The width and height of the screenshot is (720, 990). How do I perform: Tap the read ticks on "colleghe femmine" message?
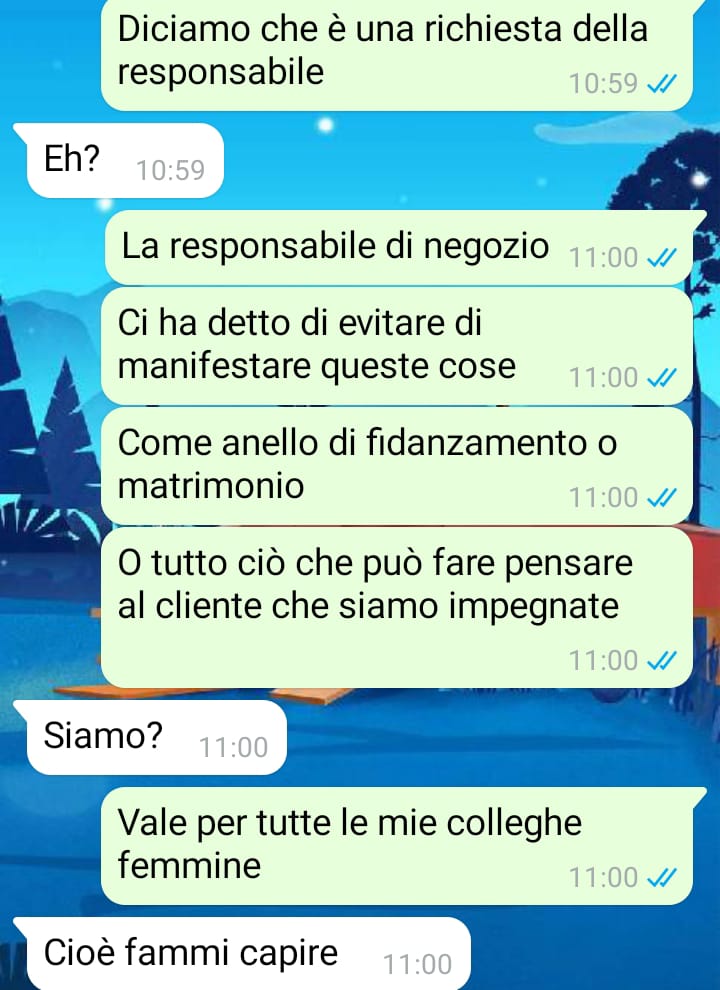[663, 878]
